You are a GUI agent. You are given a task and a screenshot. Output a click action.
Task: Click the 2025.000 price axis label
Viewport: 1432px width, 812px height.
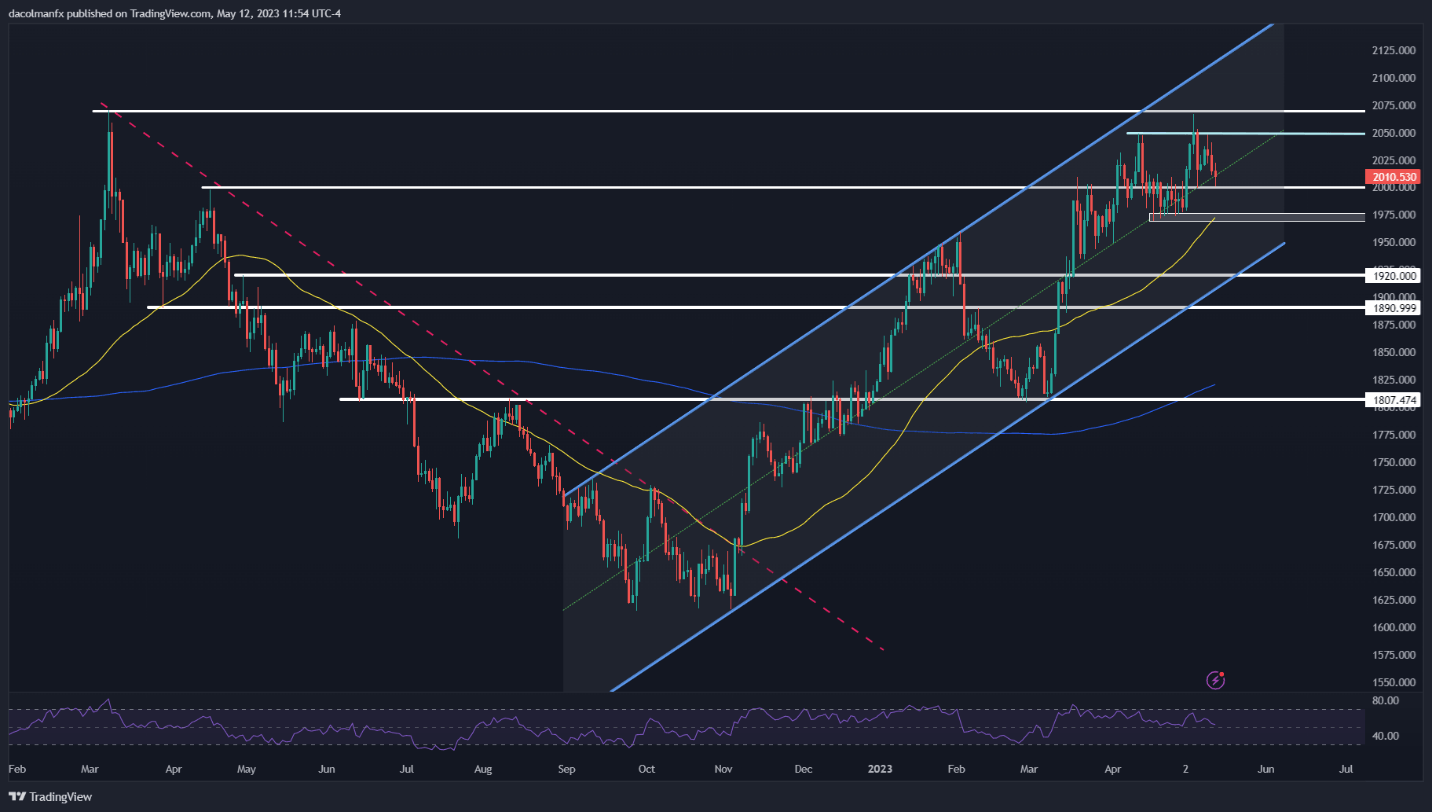pyautogui.click(x=1396, y=160)
